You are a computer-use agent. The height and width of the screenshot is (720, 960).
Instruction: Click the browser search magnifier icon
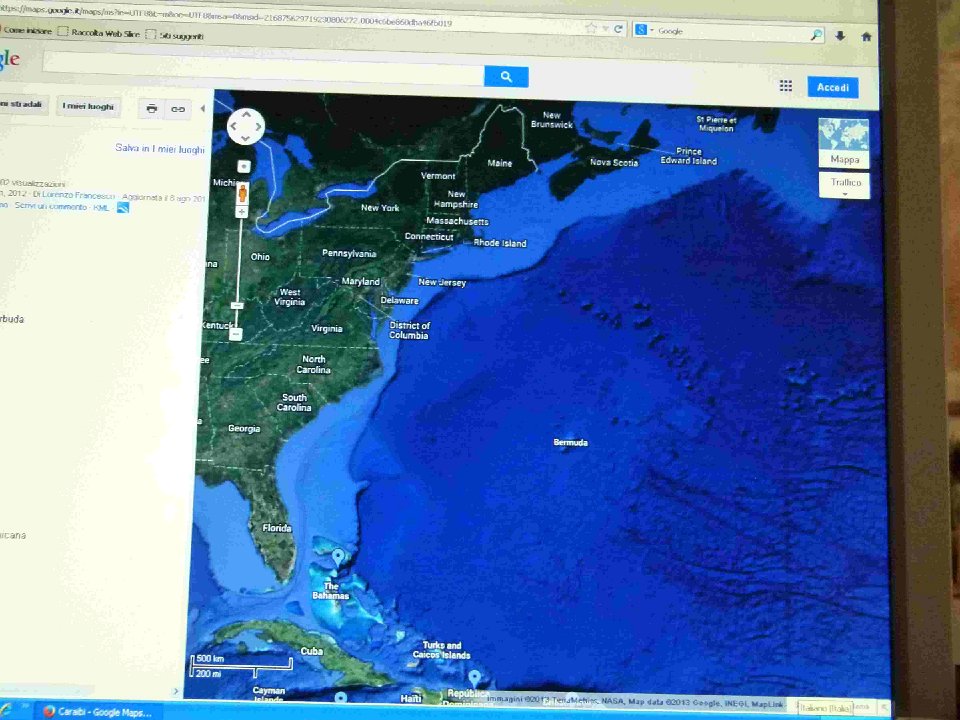click(x=816, y=35)
